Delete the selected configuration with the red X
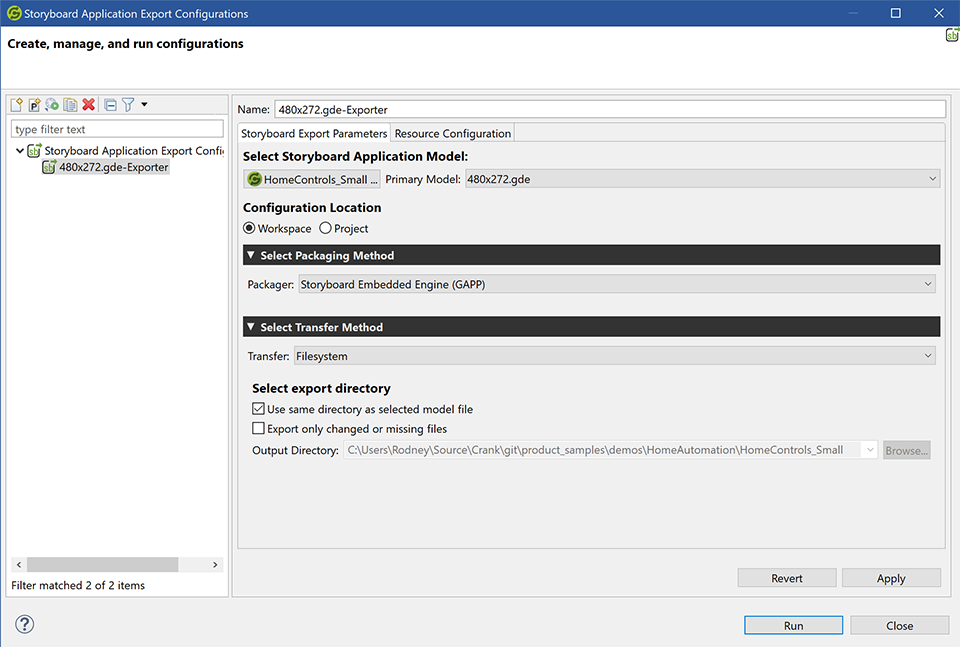 89,105
